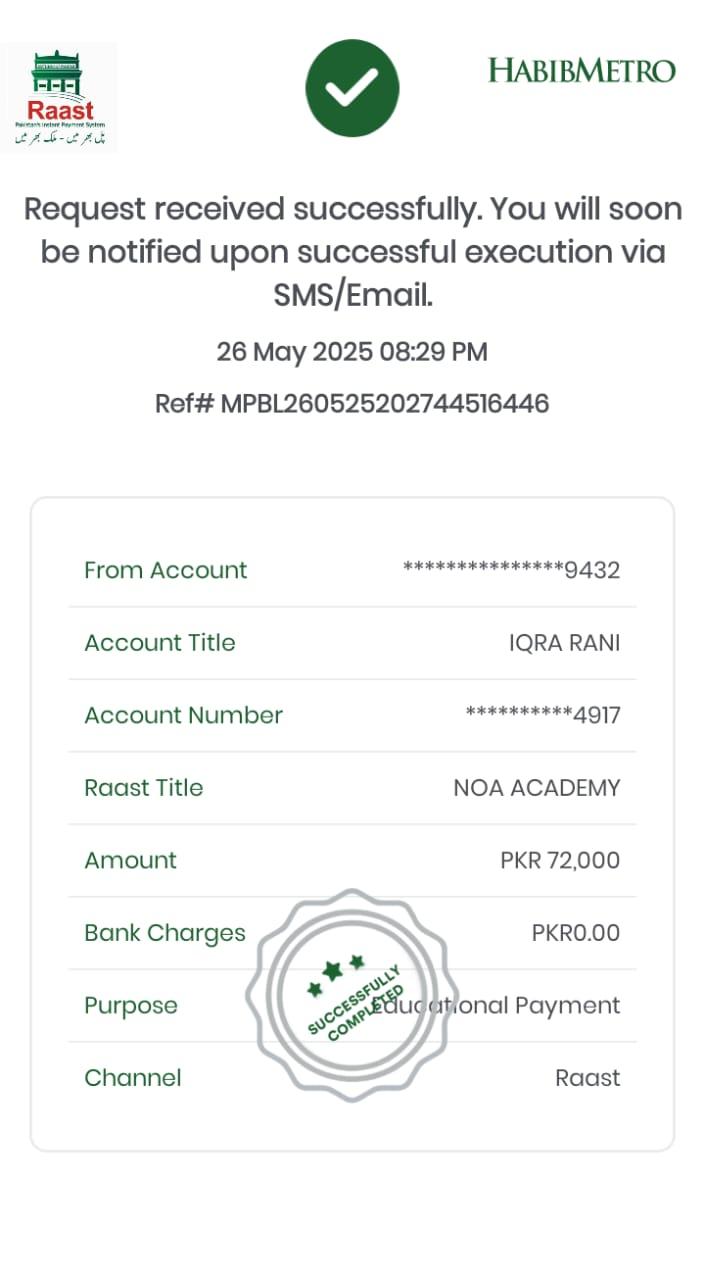Click the Bank Charges label

tap(164, 933)
